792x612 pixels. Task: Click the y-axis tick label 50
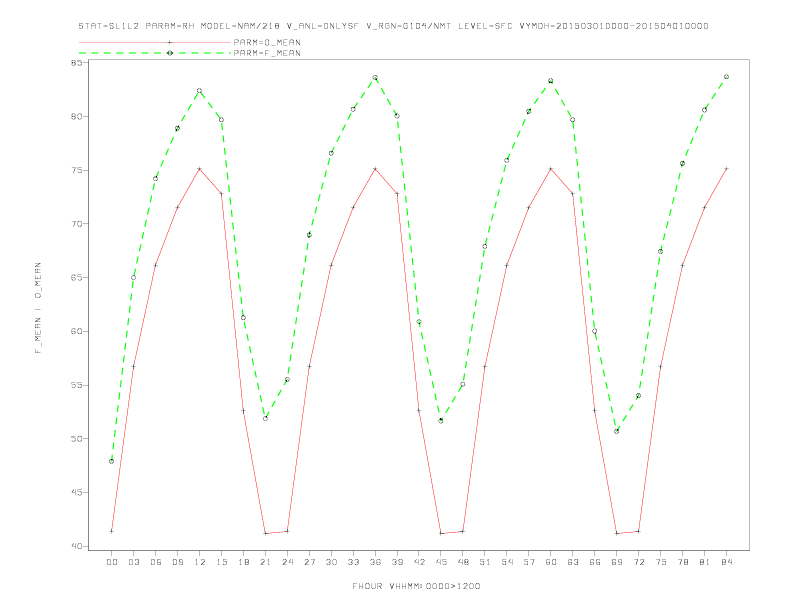[x=76, y=439]
